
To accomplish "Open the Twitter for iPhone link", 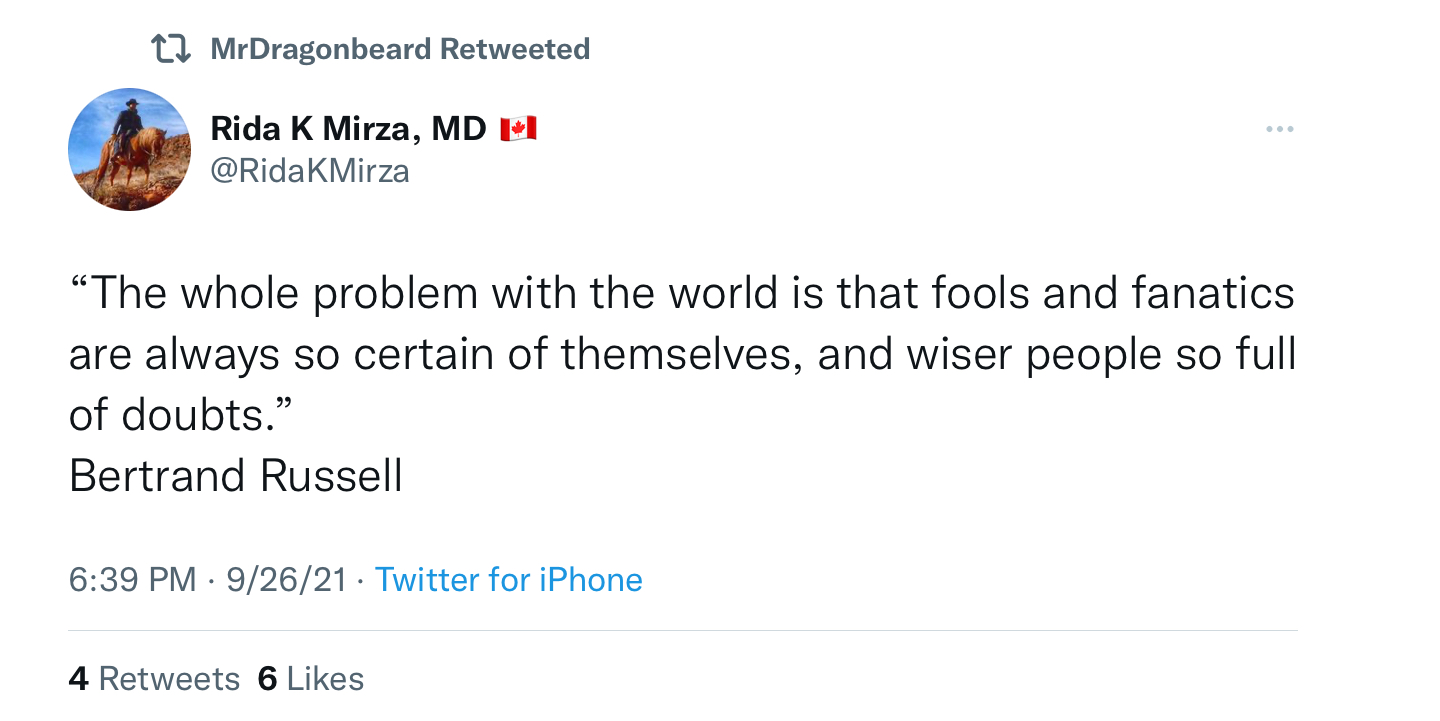I will point(508,580).
